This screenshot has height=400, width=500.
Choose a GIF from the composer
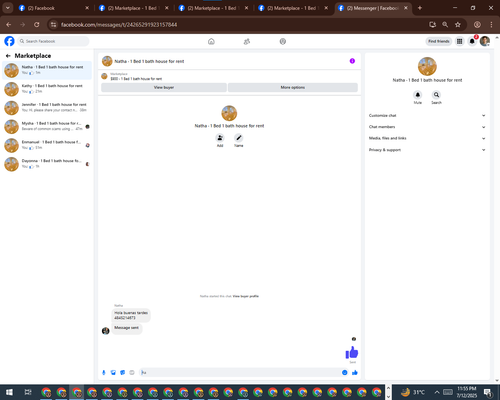click(132, 372)
